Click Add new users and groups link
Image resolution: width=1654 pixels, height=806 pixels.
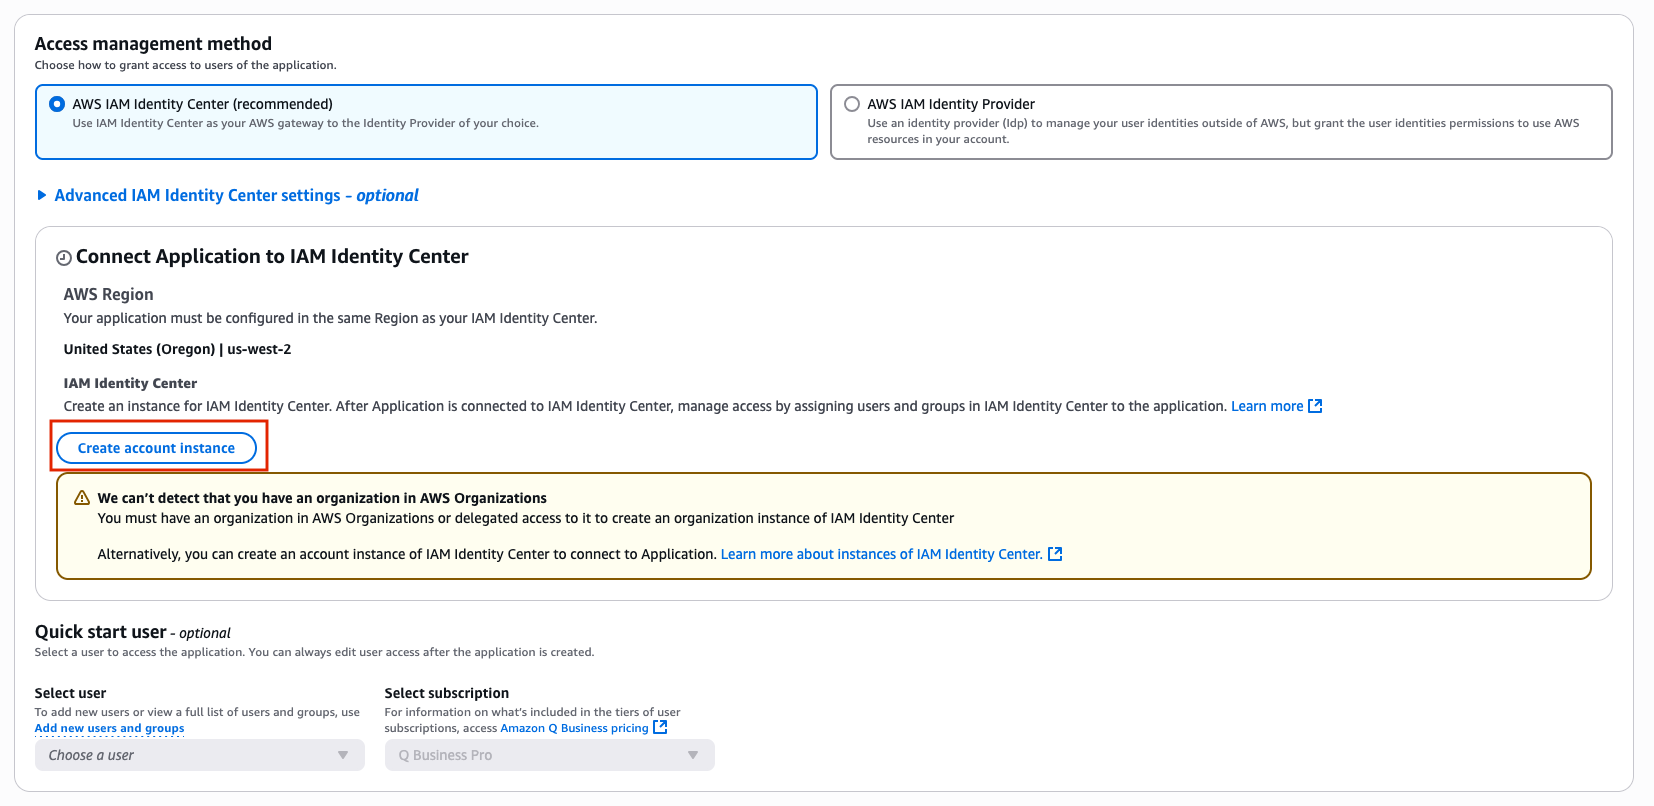(x=110, y=728)
